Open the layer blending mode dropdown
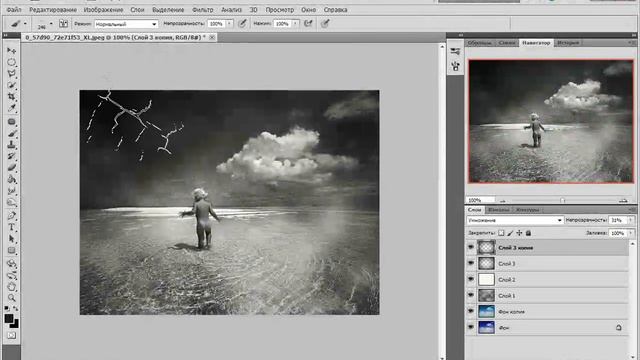Screen dimensions: 640x360 coord(515,220)
